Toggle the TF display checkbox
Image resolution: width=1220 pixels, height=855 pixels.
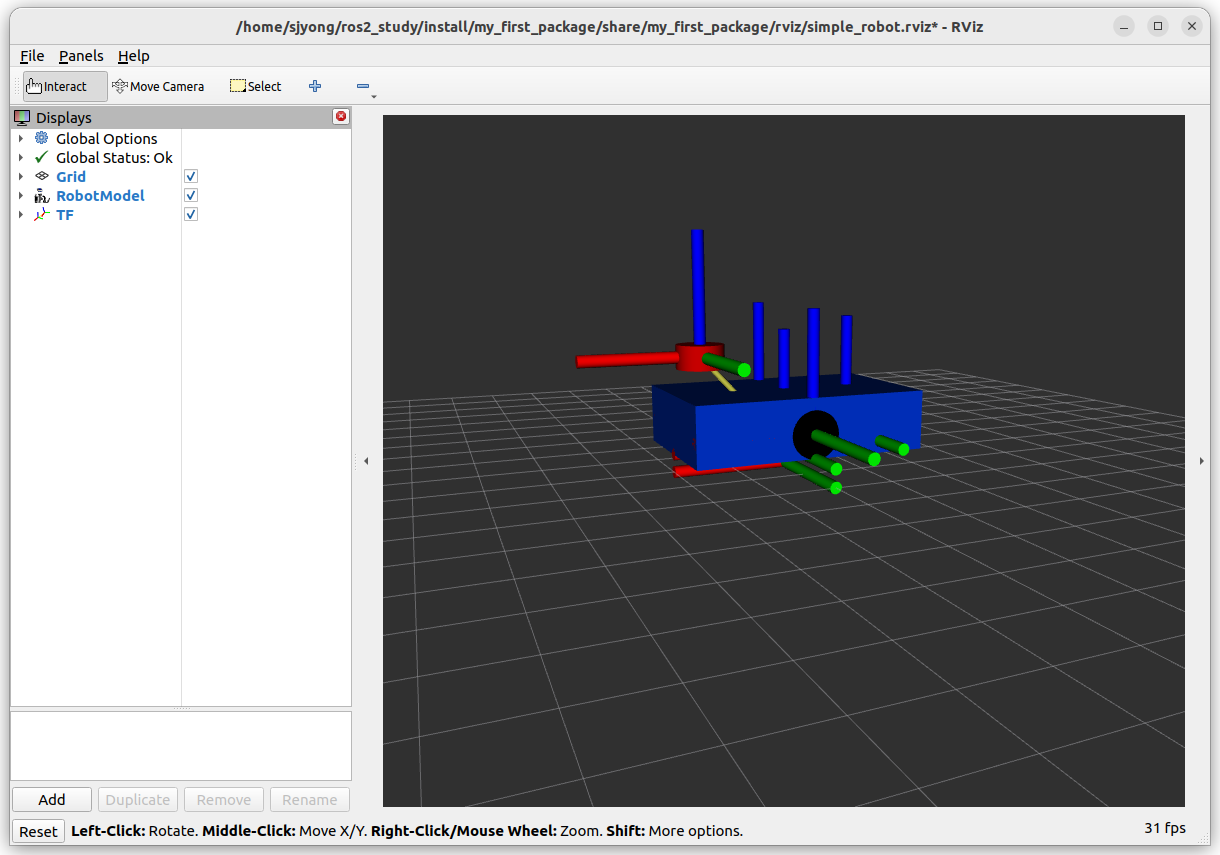[191, 214]
